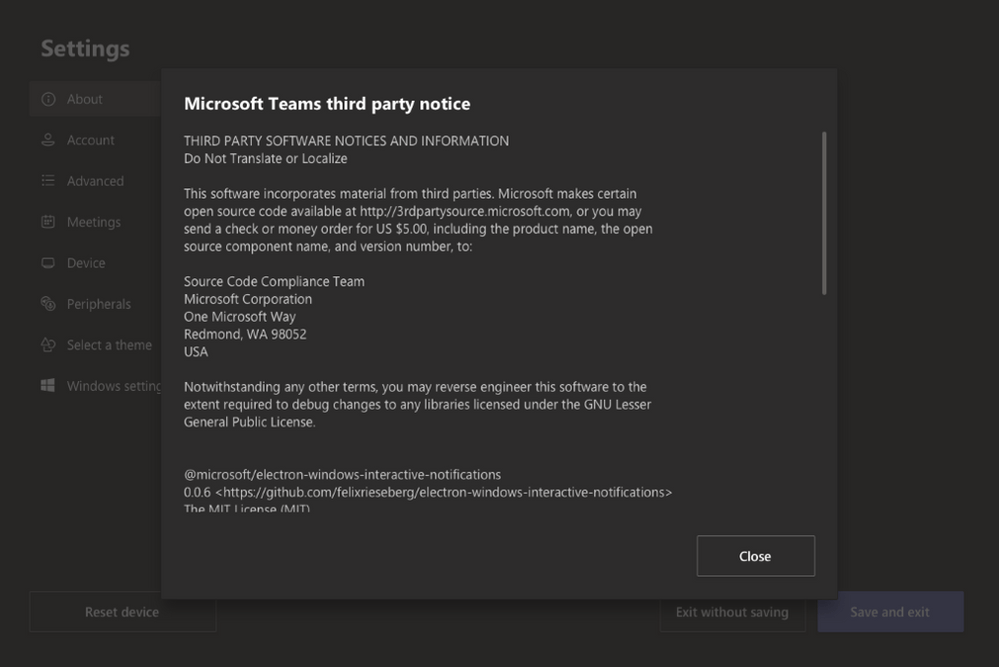Close the third party notice dialog
The width and height of the screenshot is (999, 667).
click(755, 556)
